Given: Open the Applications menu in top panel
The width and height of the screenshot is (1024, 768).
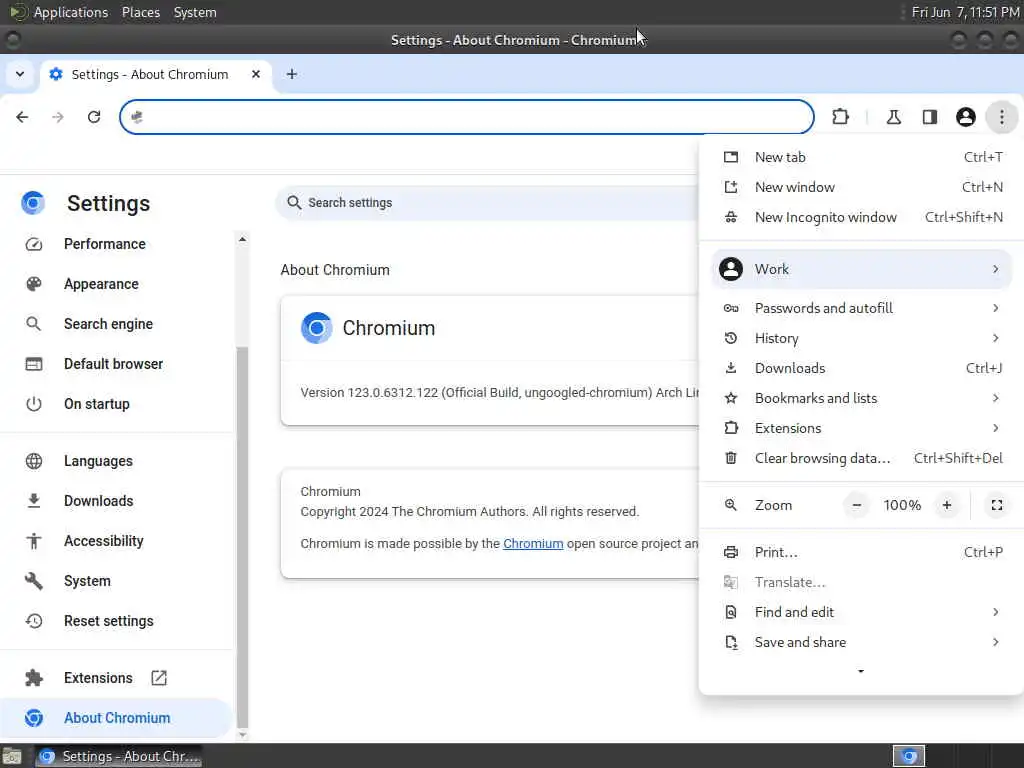Looking at the screenshot, I should [x=71, y=12].
